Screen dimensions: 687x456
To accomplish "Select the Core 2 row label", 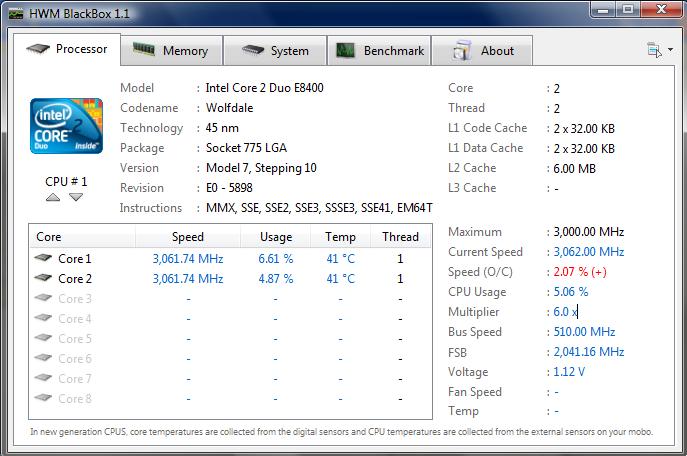I will (x=75, y=279).
